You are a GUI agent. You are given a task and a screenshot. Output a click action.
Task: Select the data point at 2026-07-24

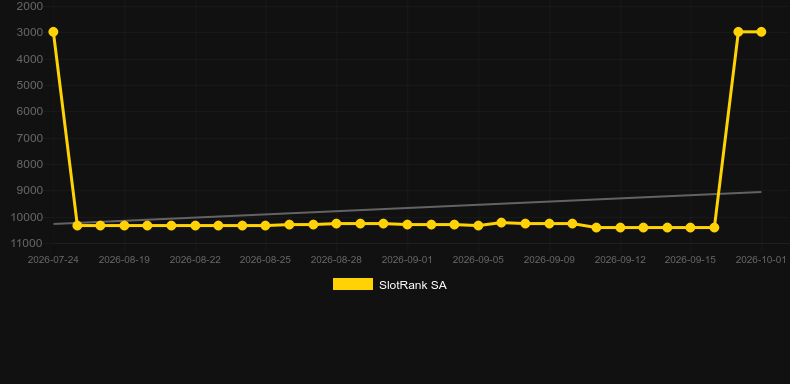[x=53, y=32]
